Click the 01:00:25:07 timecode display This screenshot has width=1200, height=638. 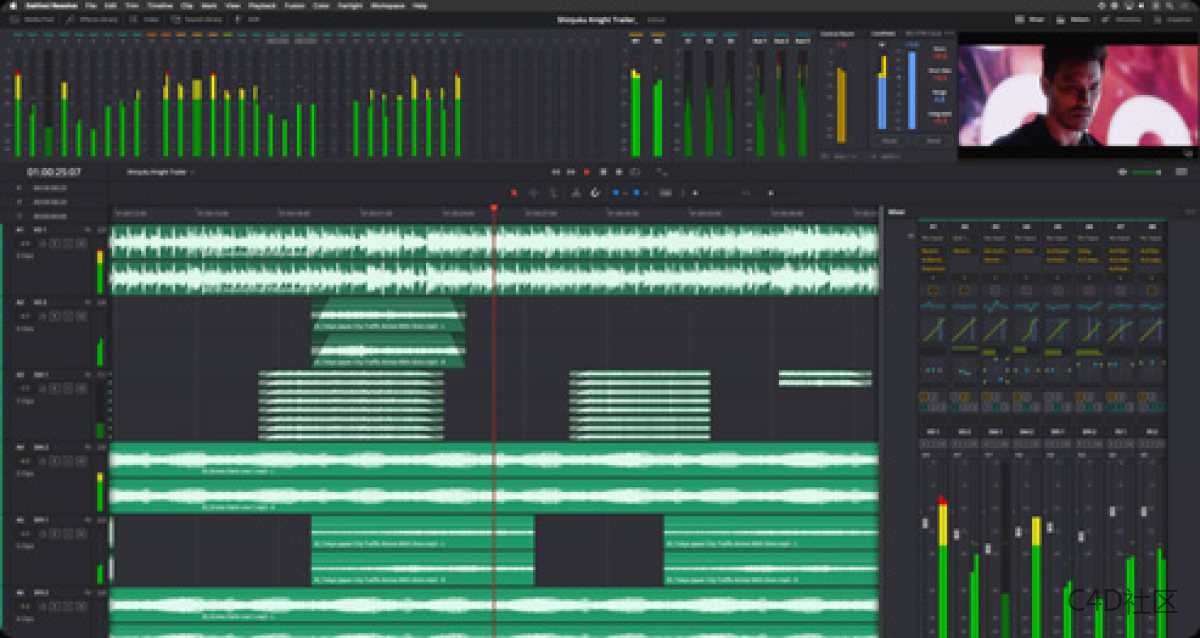click(x=54, y=172)
